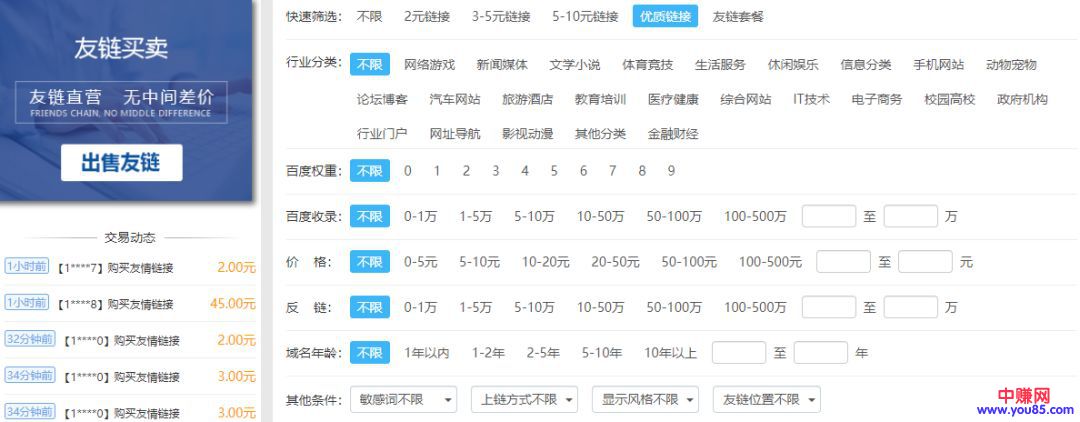Select 网络游戏 industry category
The image size is (1080, 422).
pos(429,65)
